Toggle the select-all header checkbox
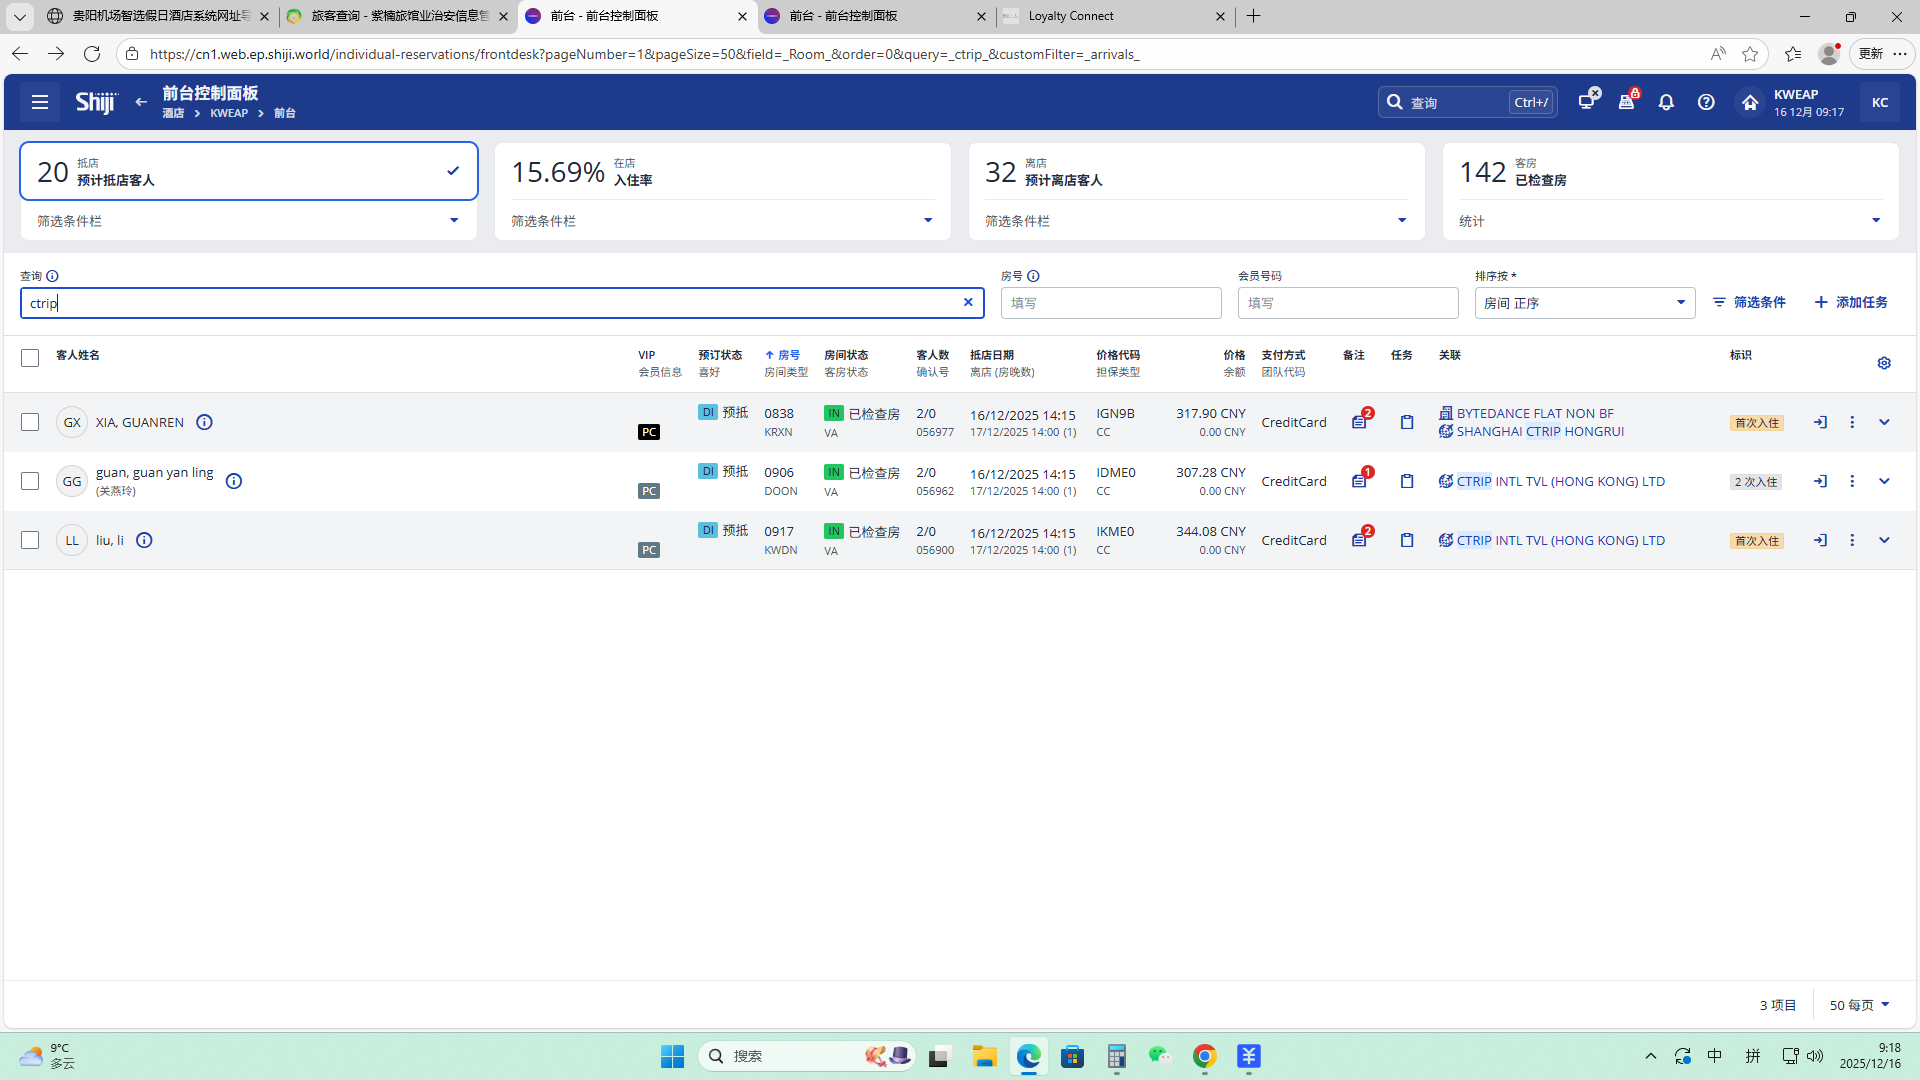This screenshot has height=1080, width=1920. pos(30,358)
